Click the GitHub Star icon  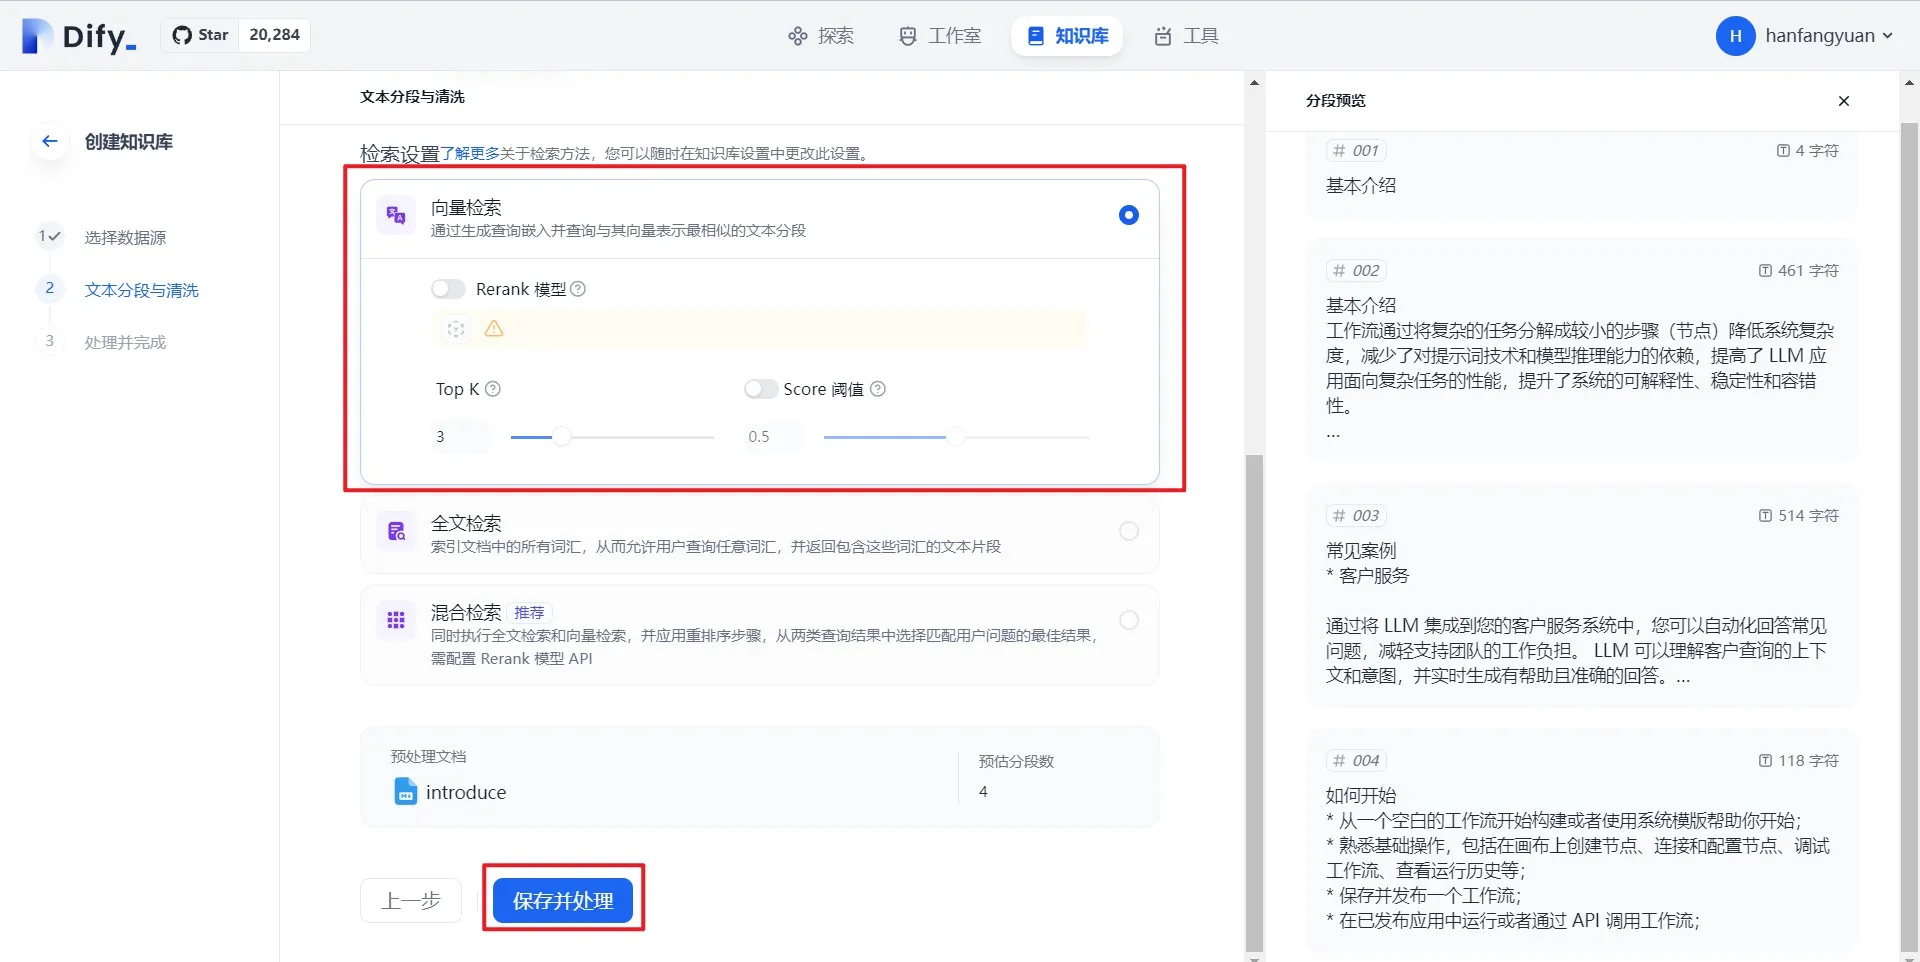coord(182,35)
